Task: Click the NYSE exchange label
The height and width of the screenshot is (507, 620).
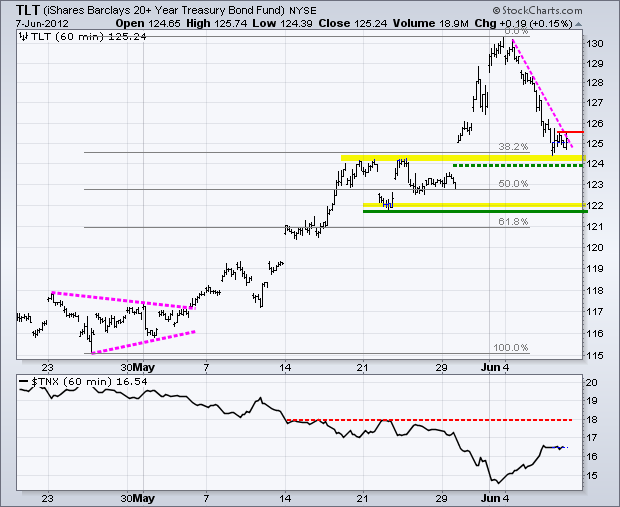Action: [303, 10]
